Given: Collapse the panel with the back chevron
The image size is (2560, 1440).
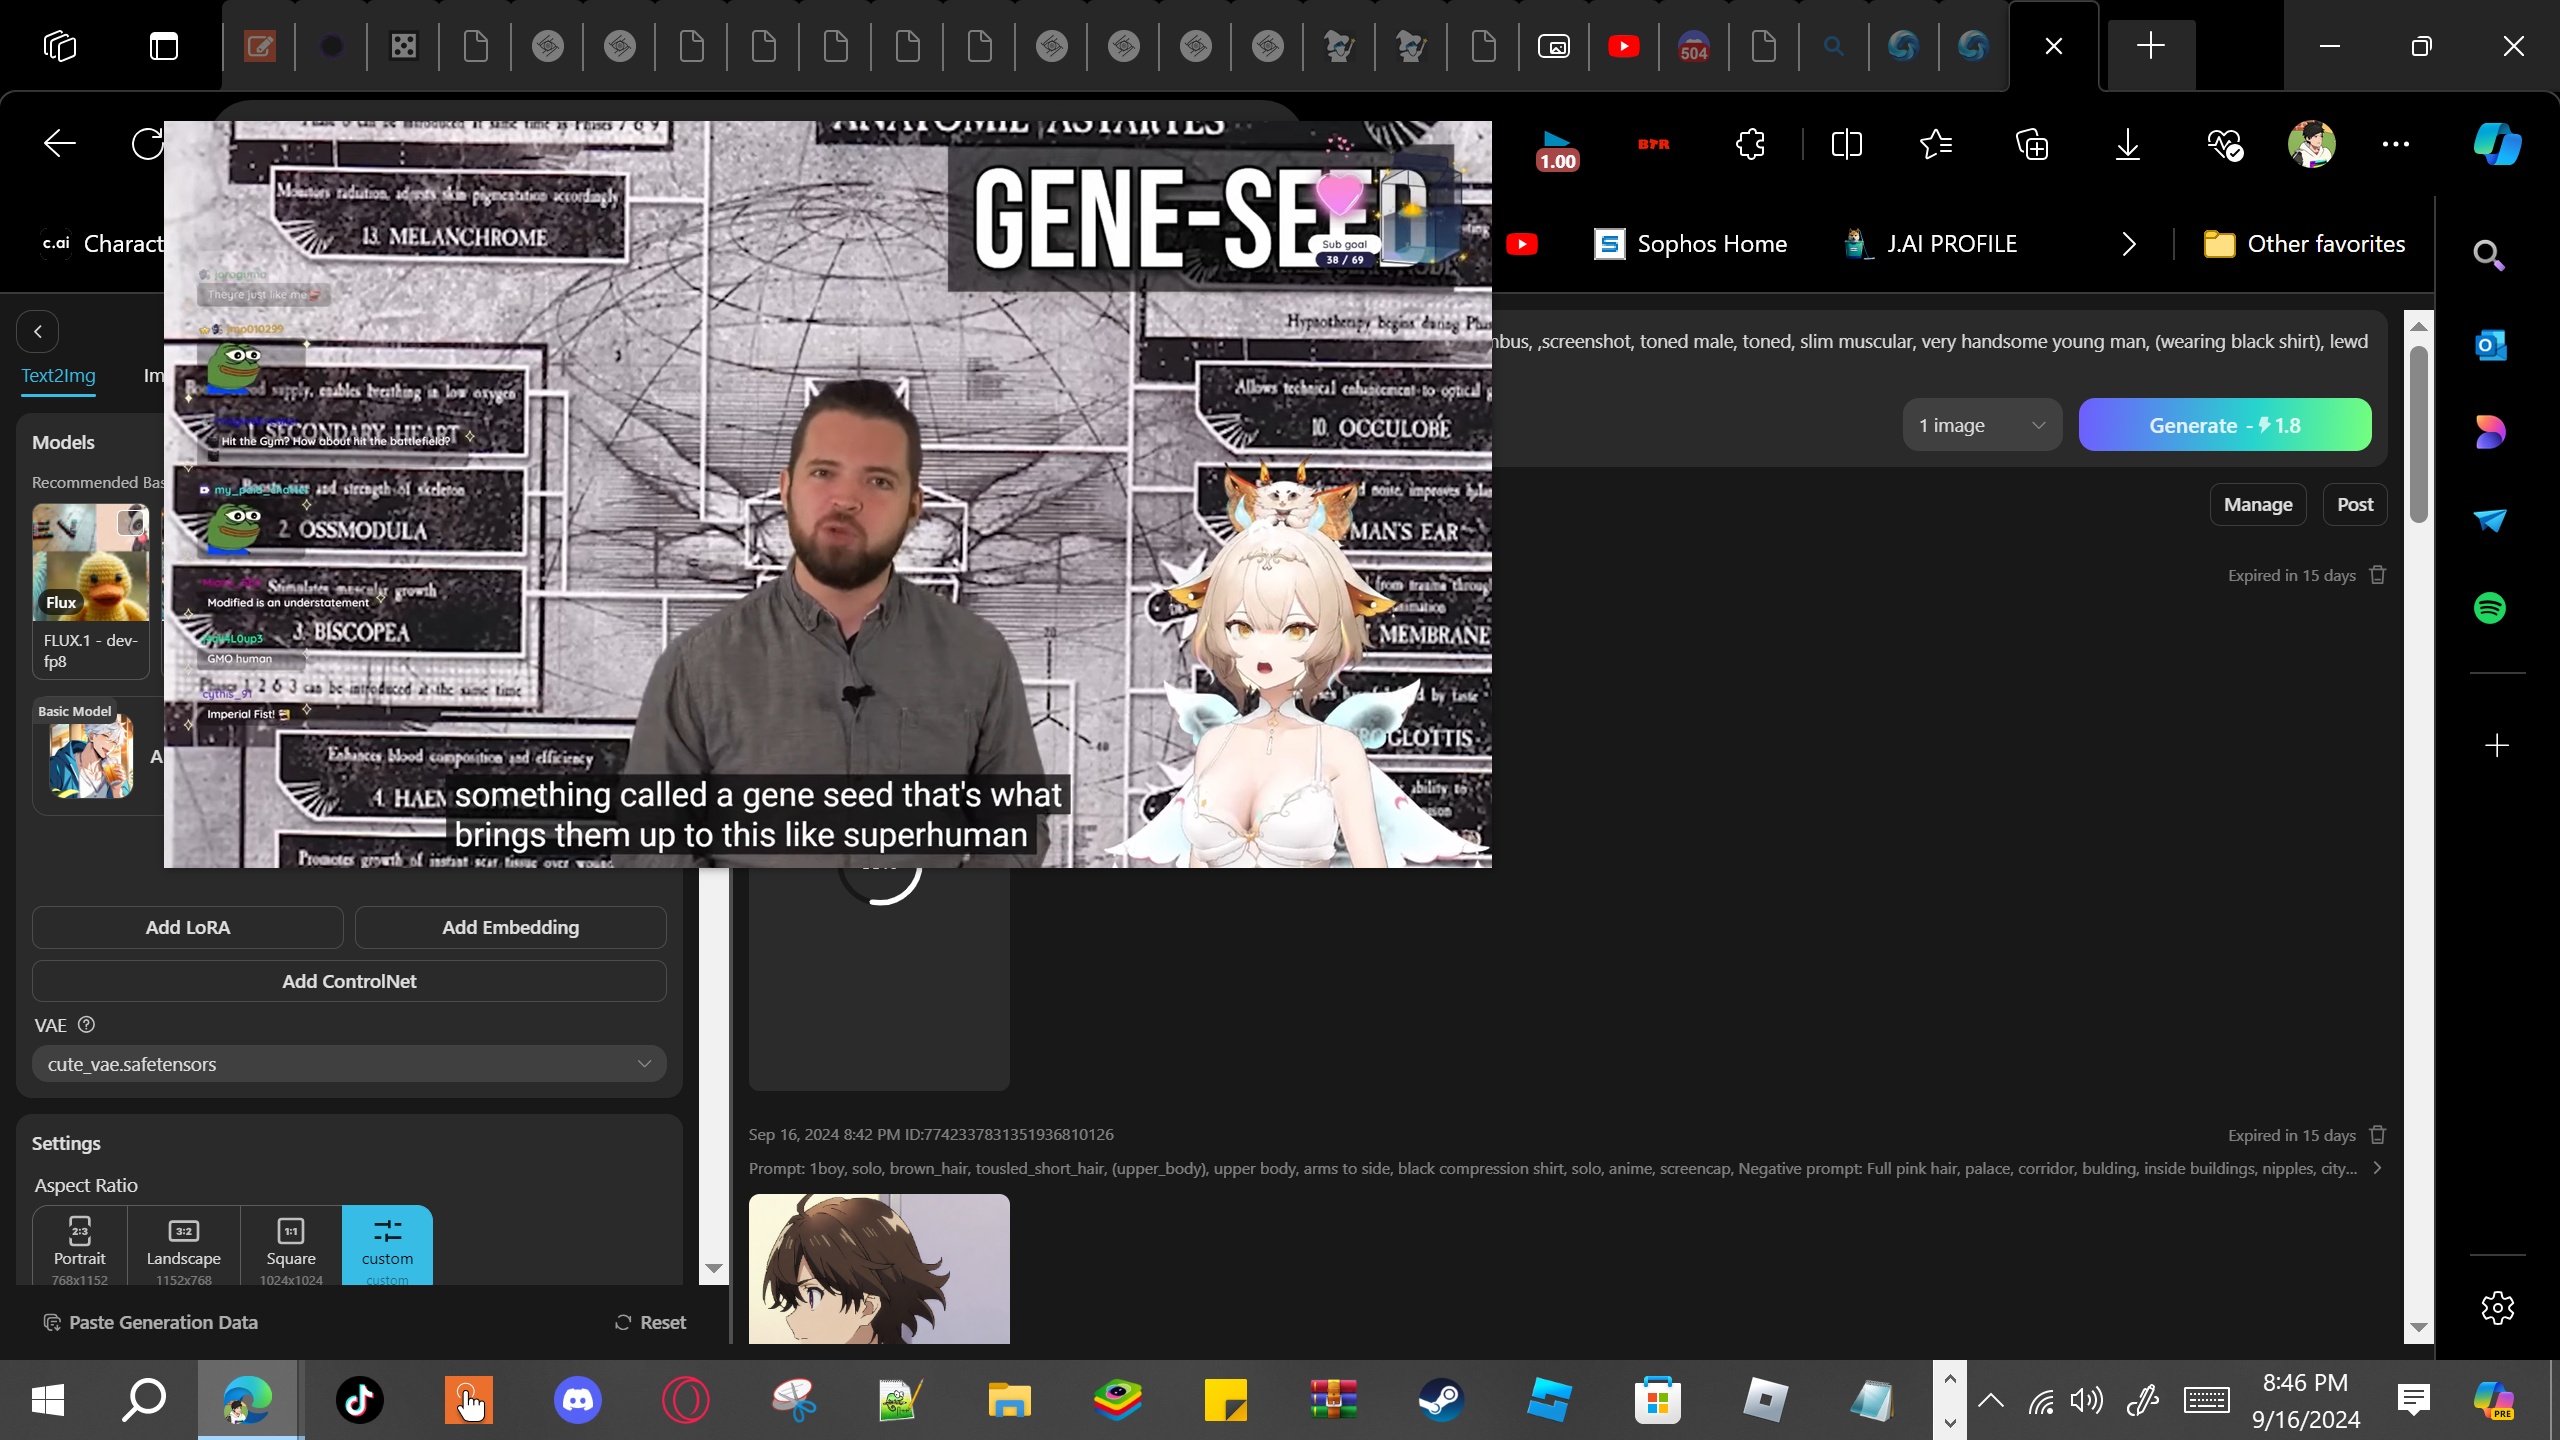Looking at the screenshot, I should coord(38,331).
